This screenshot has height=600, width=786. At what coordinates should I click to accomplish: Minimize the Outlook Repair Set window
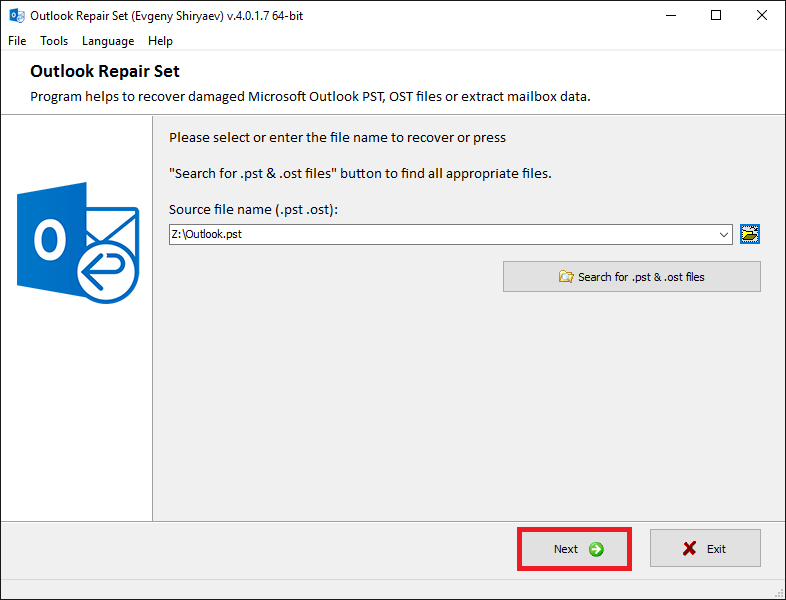671,16
